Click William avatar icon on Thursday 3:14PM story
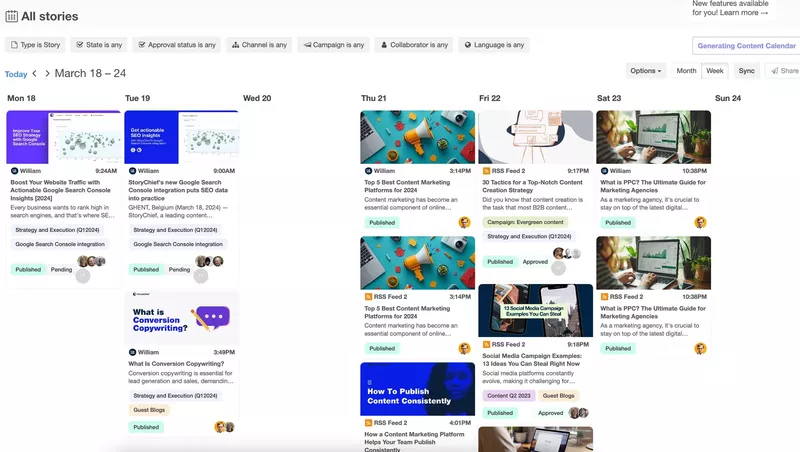 [368, 171]
